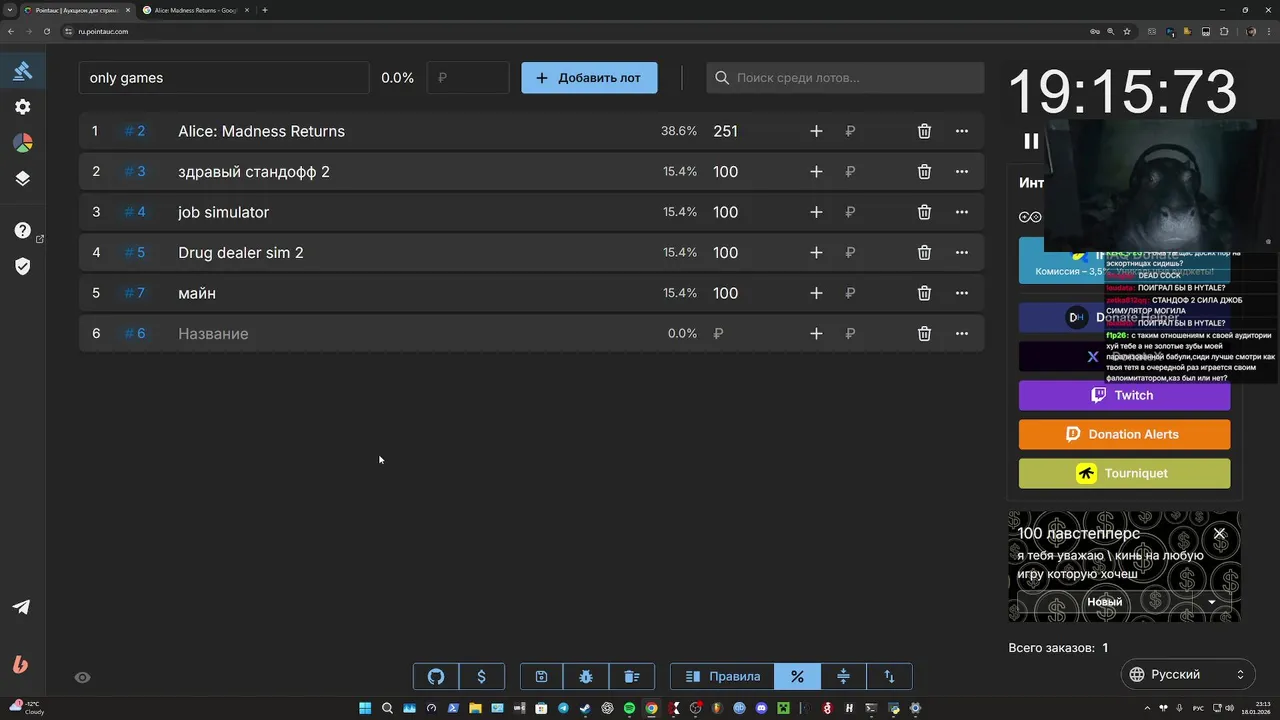Open Telegram from the taskbar
1280x720 pixels.
pos(563,708)
